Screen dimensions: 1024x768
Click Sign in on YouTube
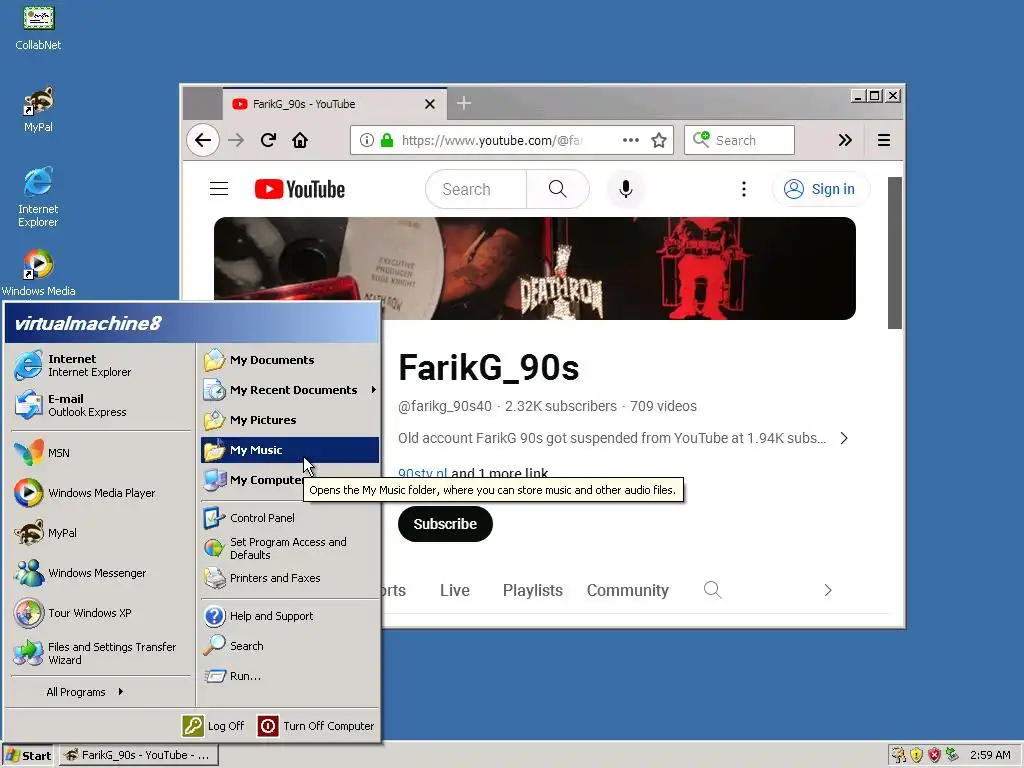point(821,189)
